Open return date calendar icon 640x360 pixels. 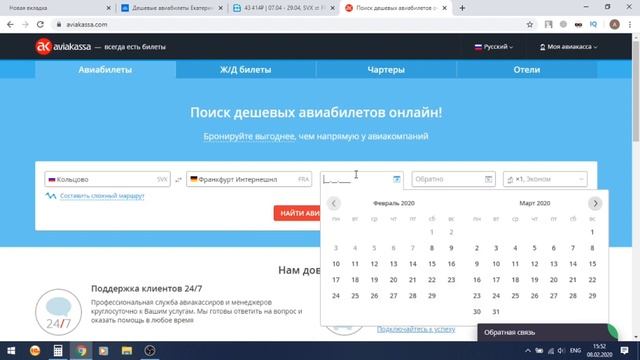point(488,179)
